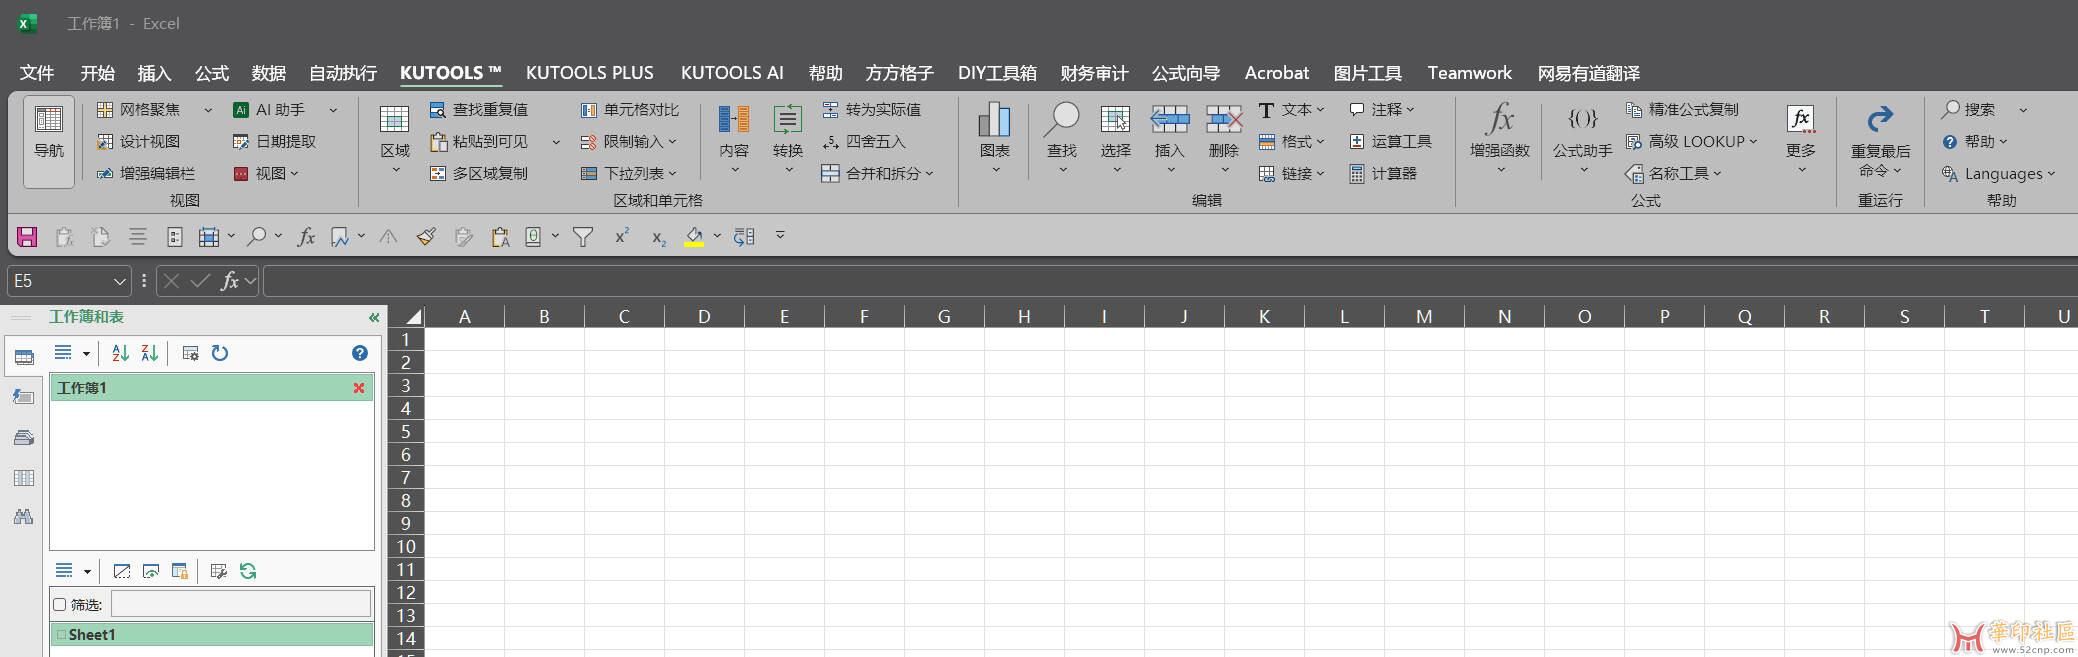Apply superscript x² formatting
The height and width of the screenshot is (657, 2078).
pos(621,237)
